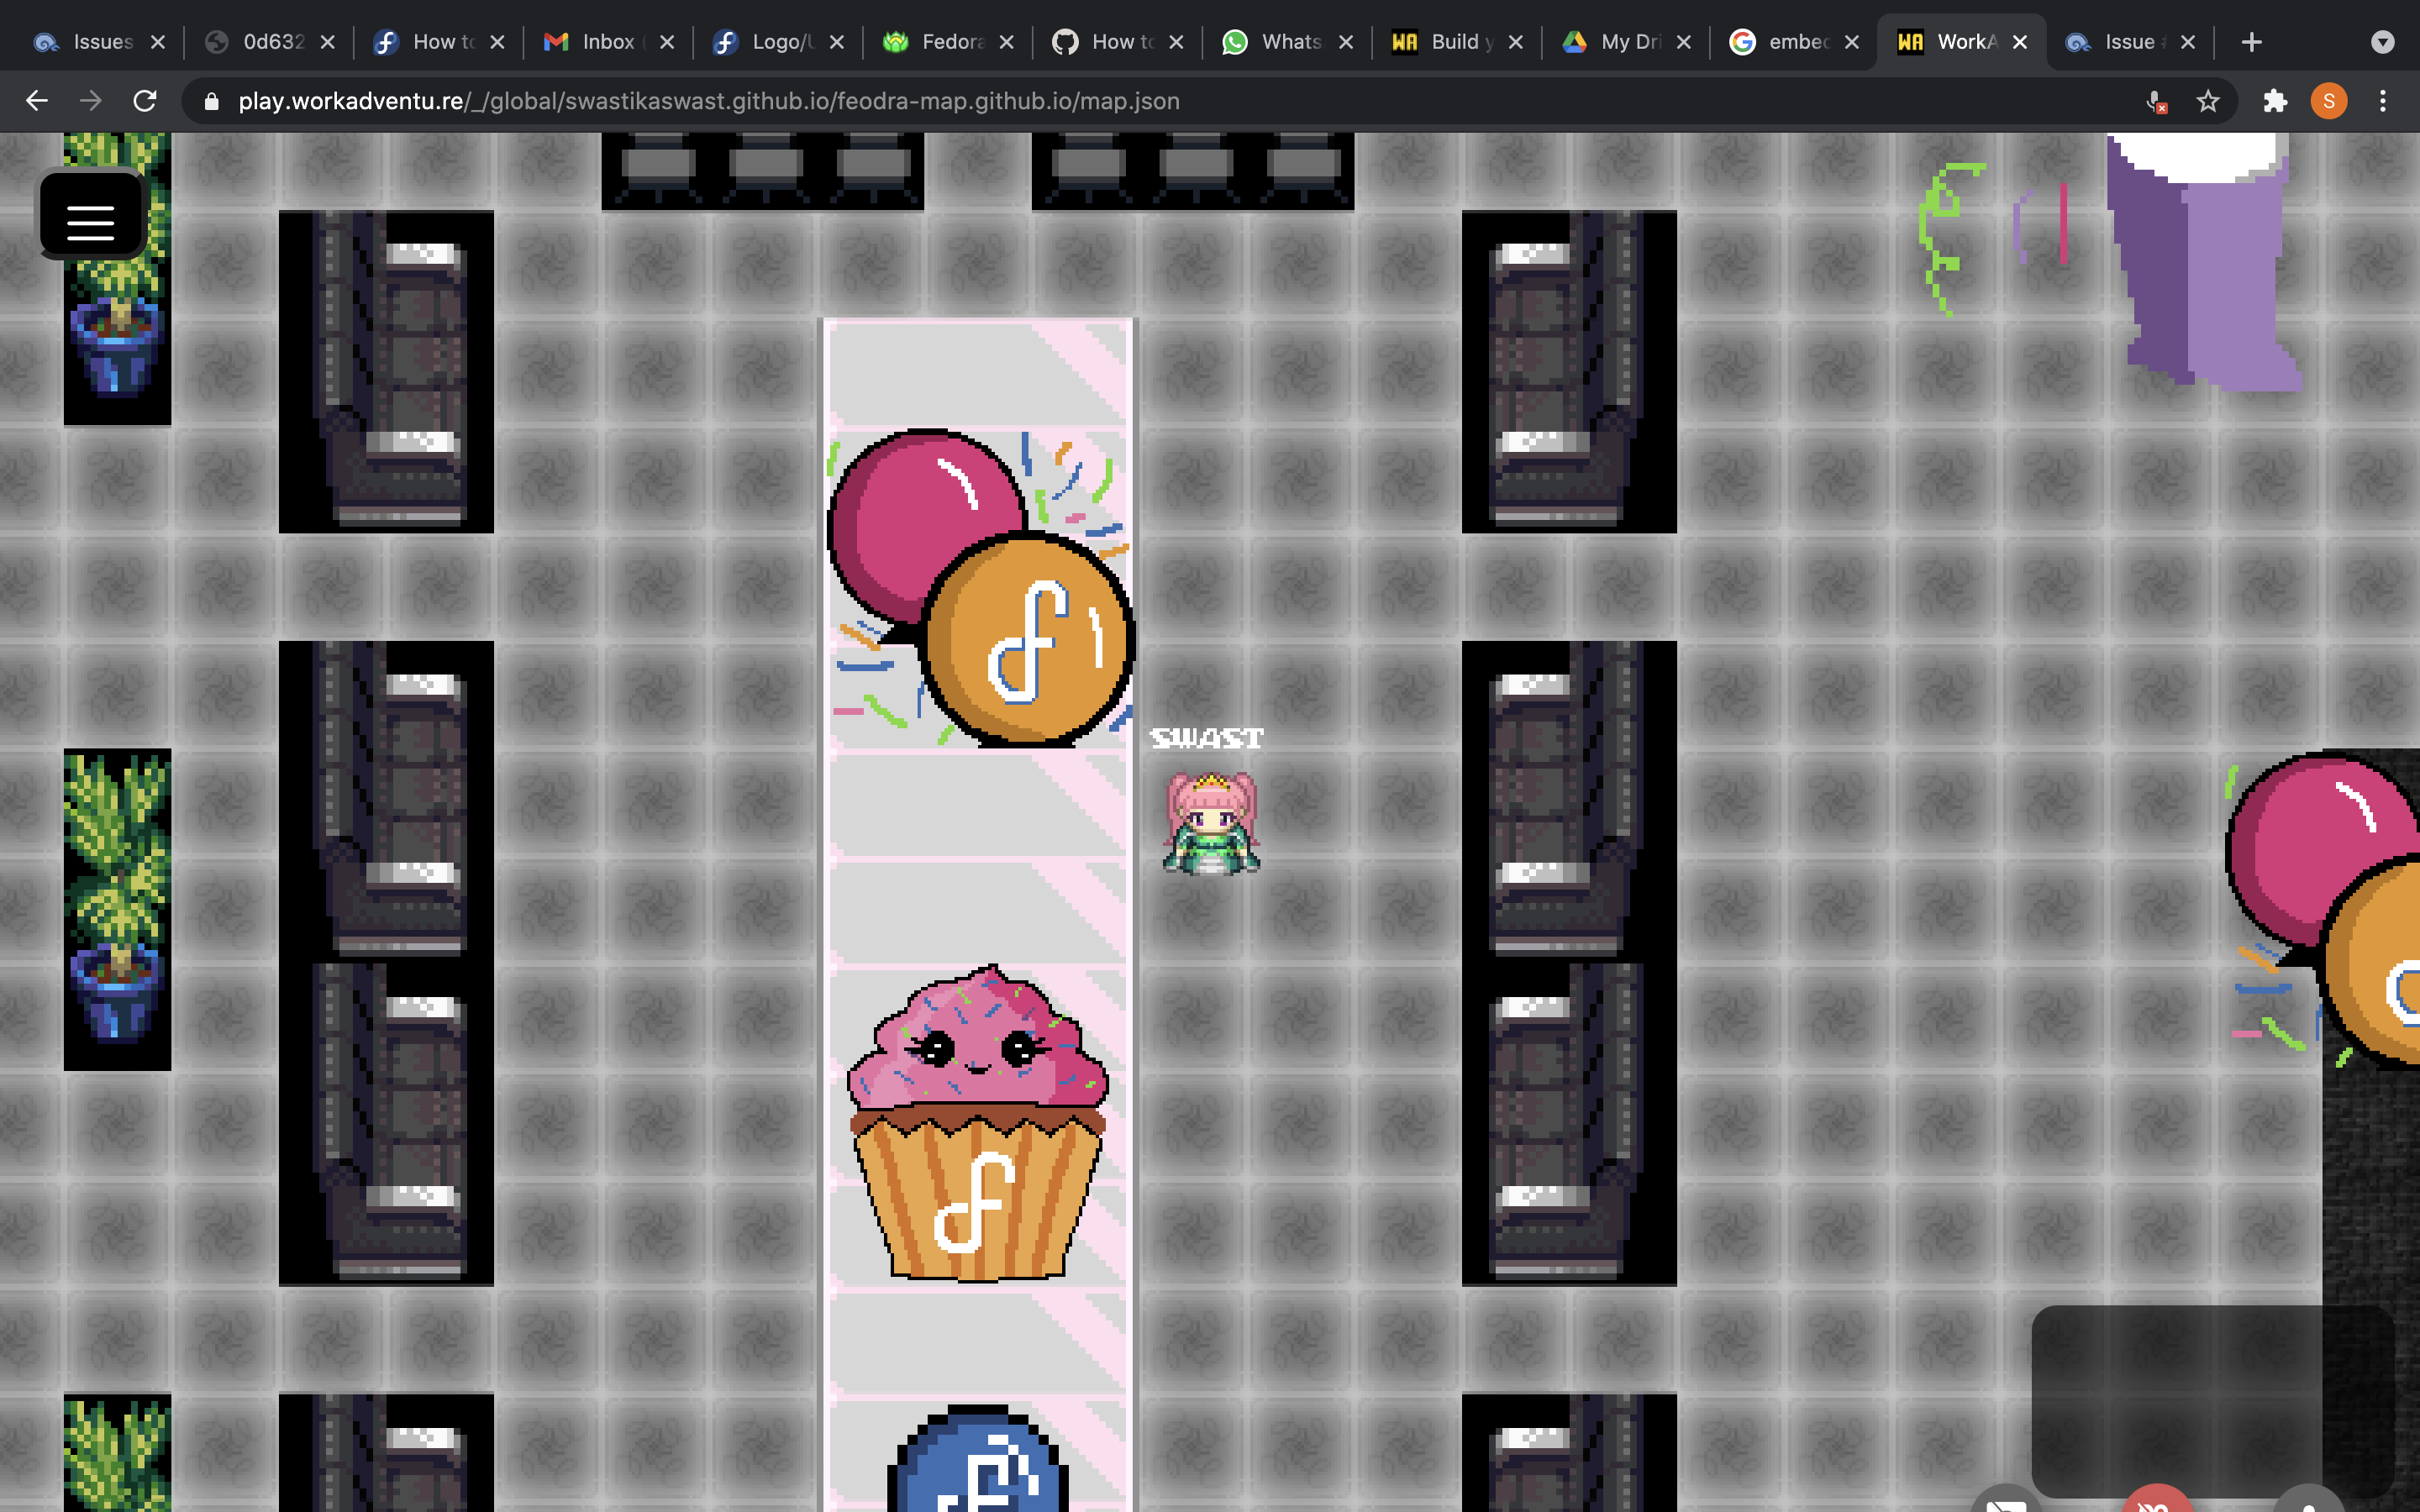Close the Fedora-icon How to tab
Image resolution: width=2420 pixels, height=1512 pixels.
click(497, 42)
